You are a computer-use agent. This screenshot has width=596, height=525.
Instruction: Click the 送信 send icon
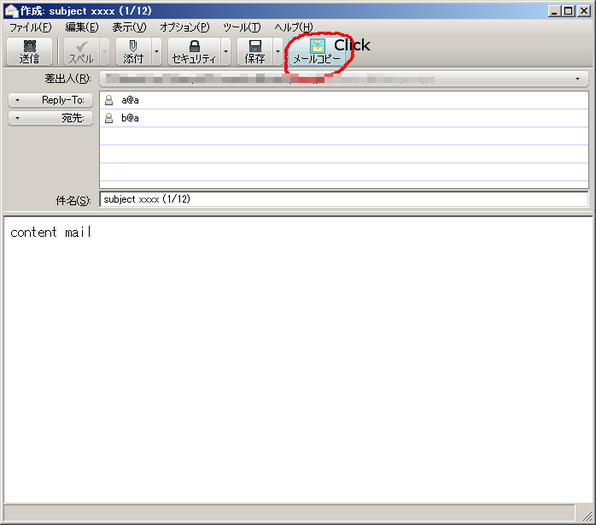point(30,46)
